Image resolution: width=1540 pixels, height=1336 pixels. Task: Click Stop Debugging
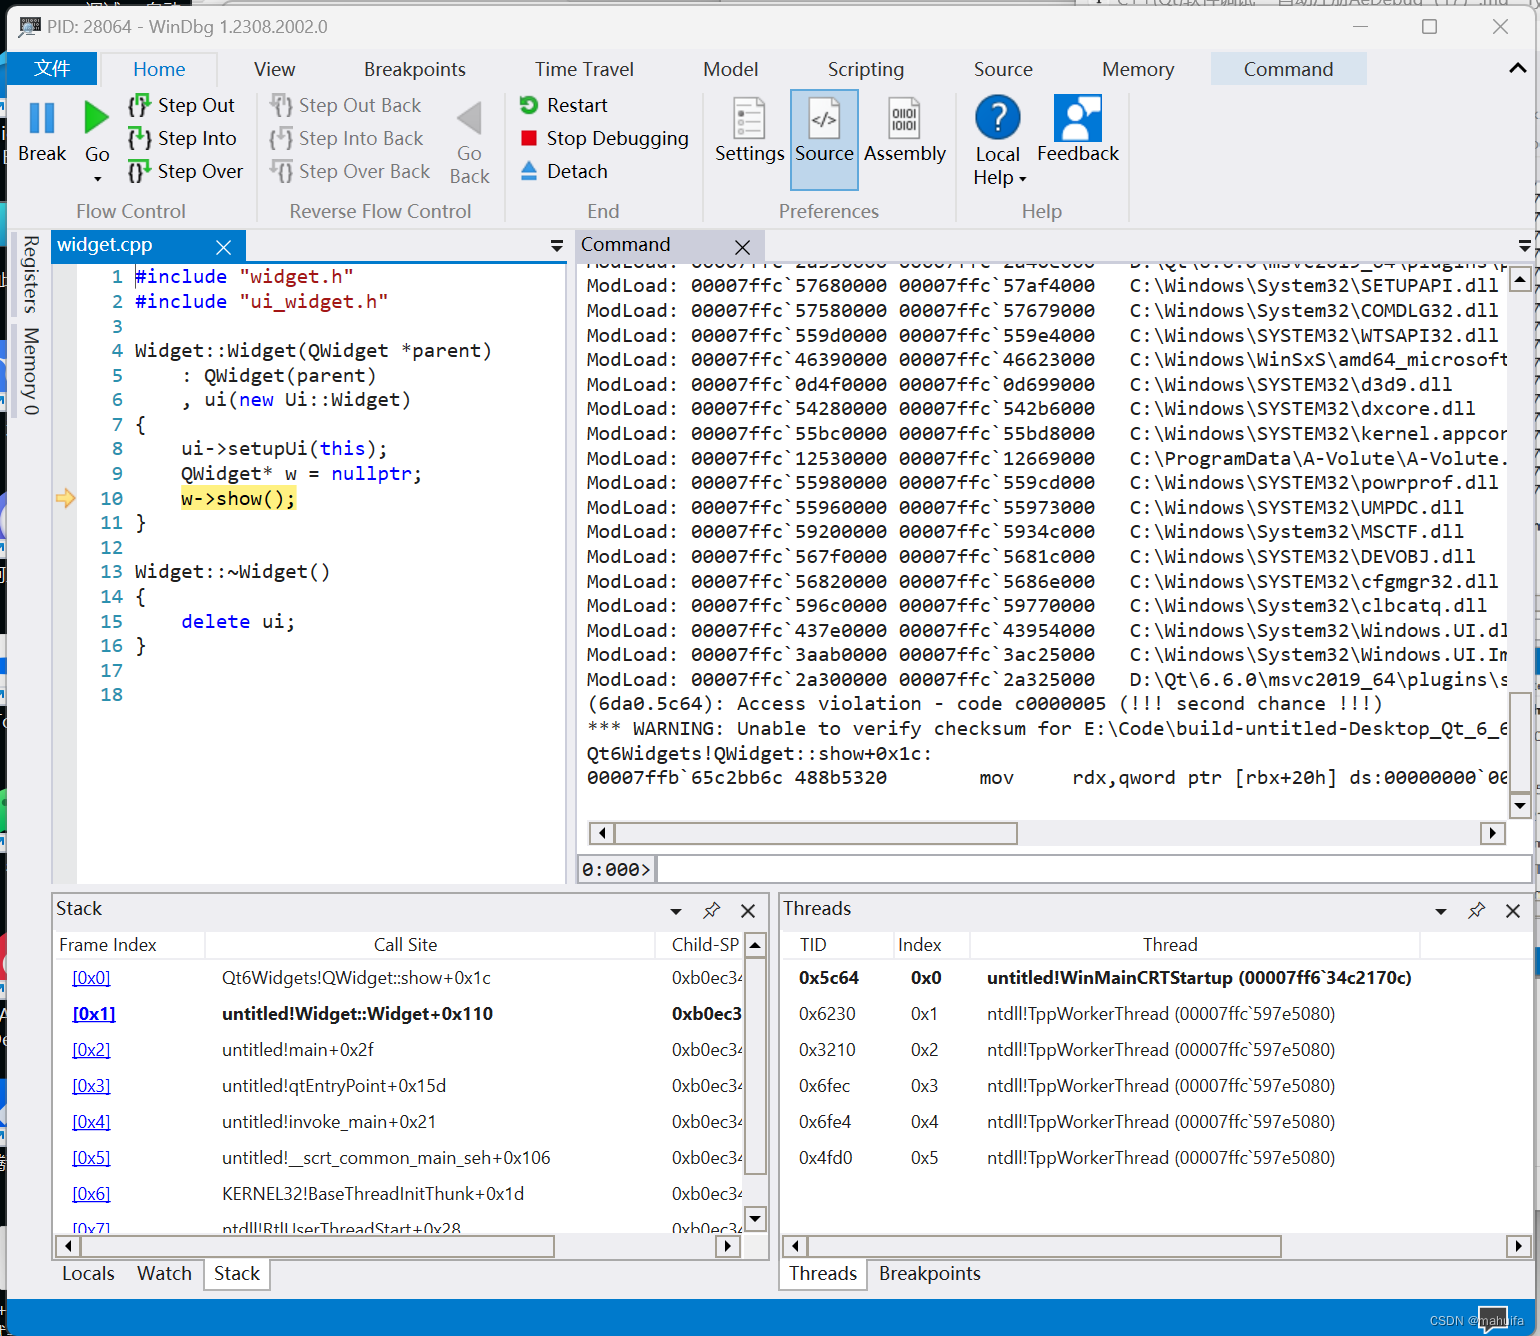click(604, 138)
